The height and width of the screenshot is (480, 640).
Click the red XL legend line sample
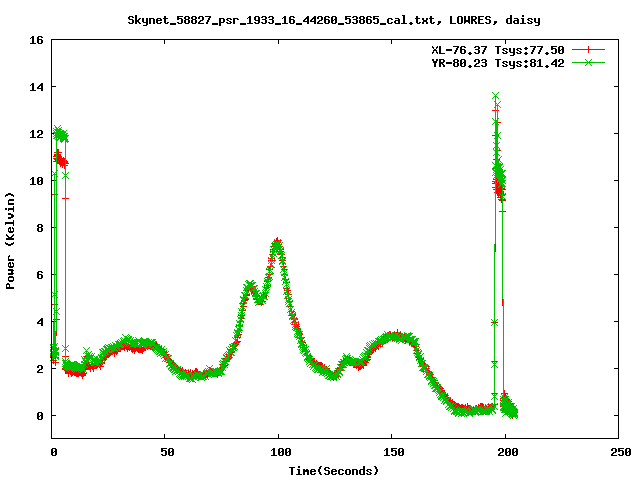point(588,50)
